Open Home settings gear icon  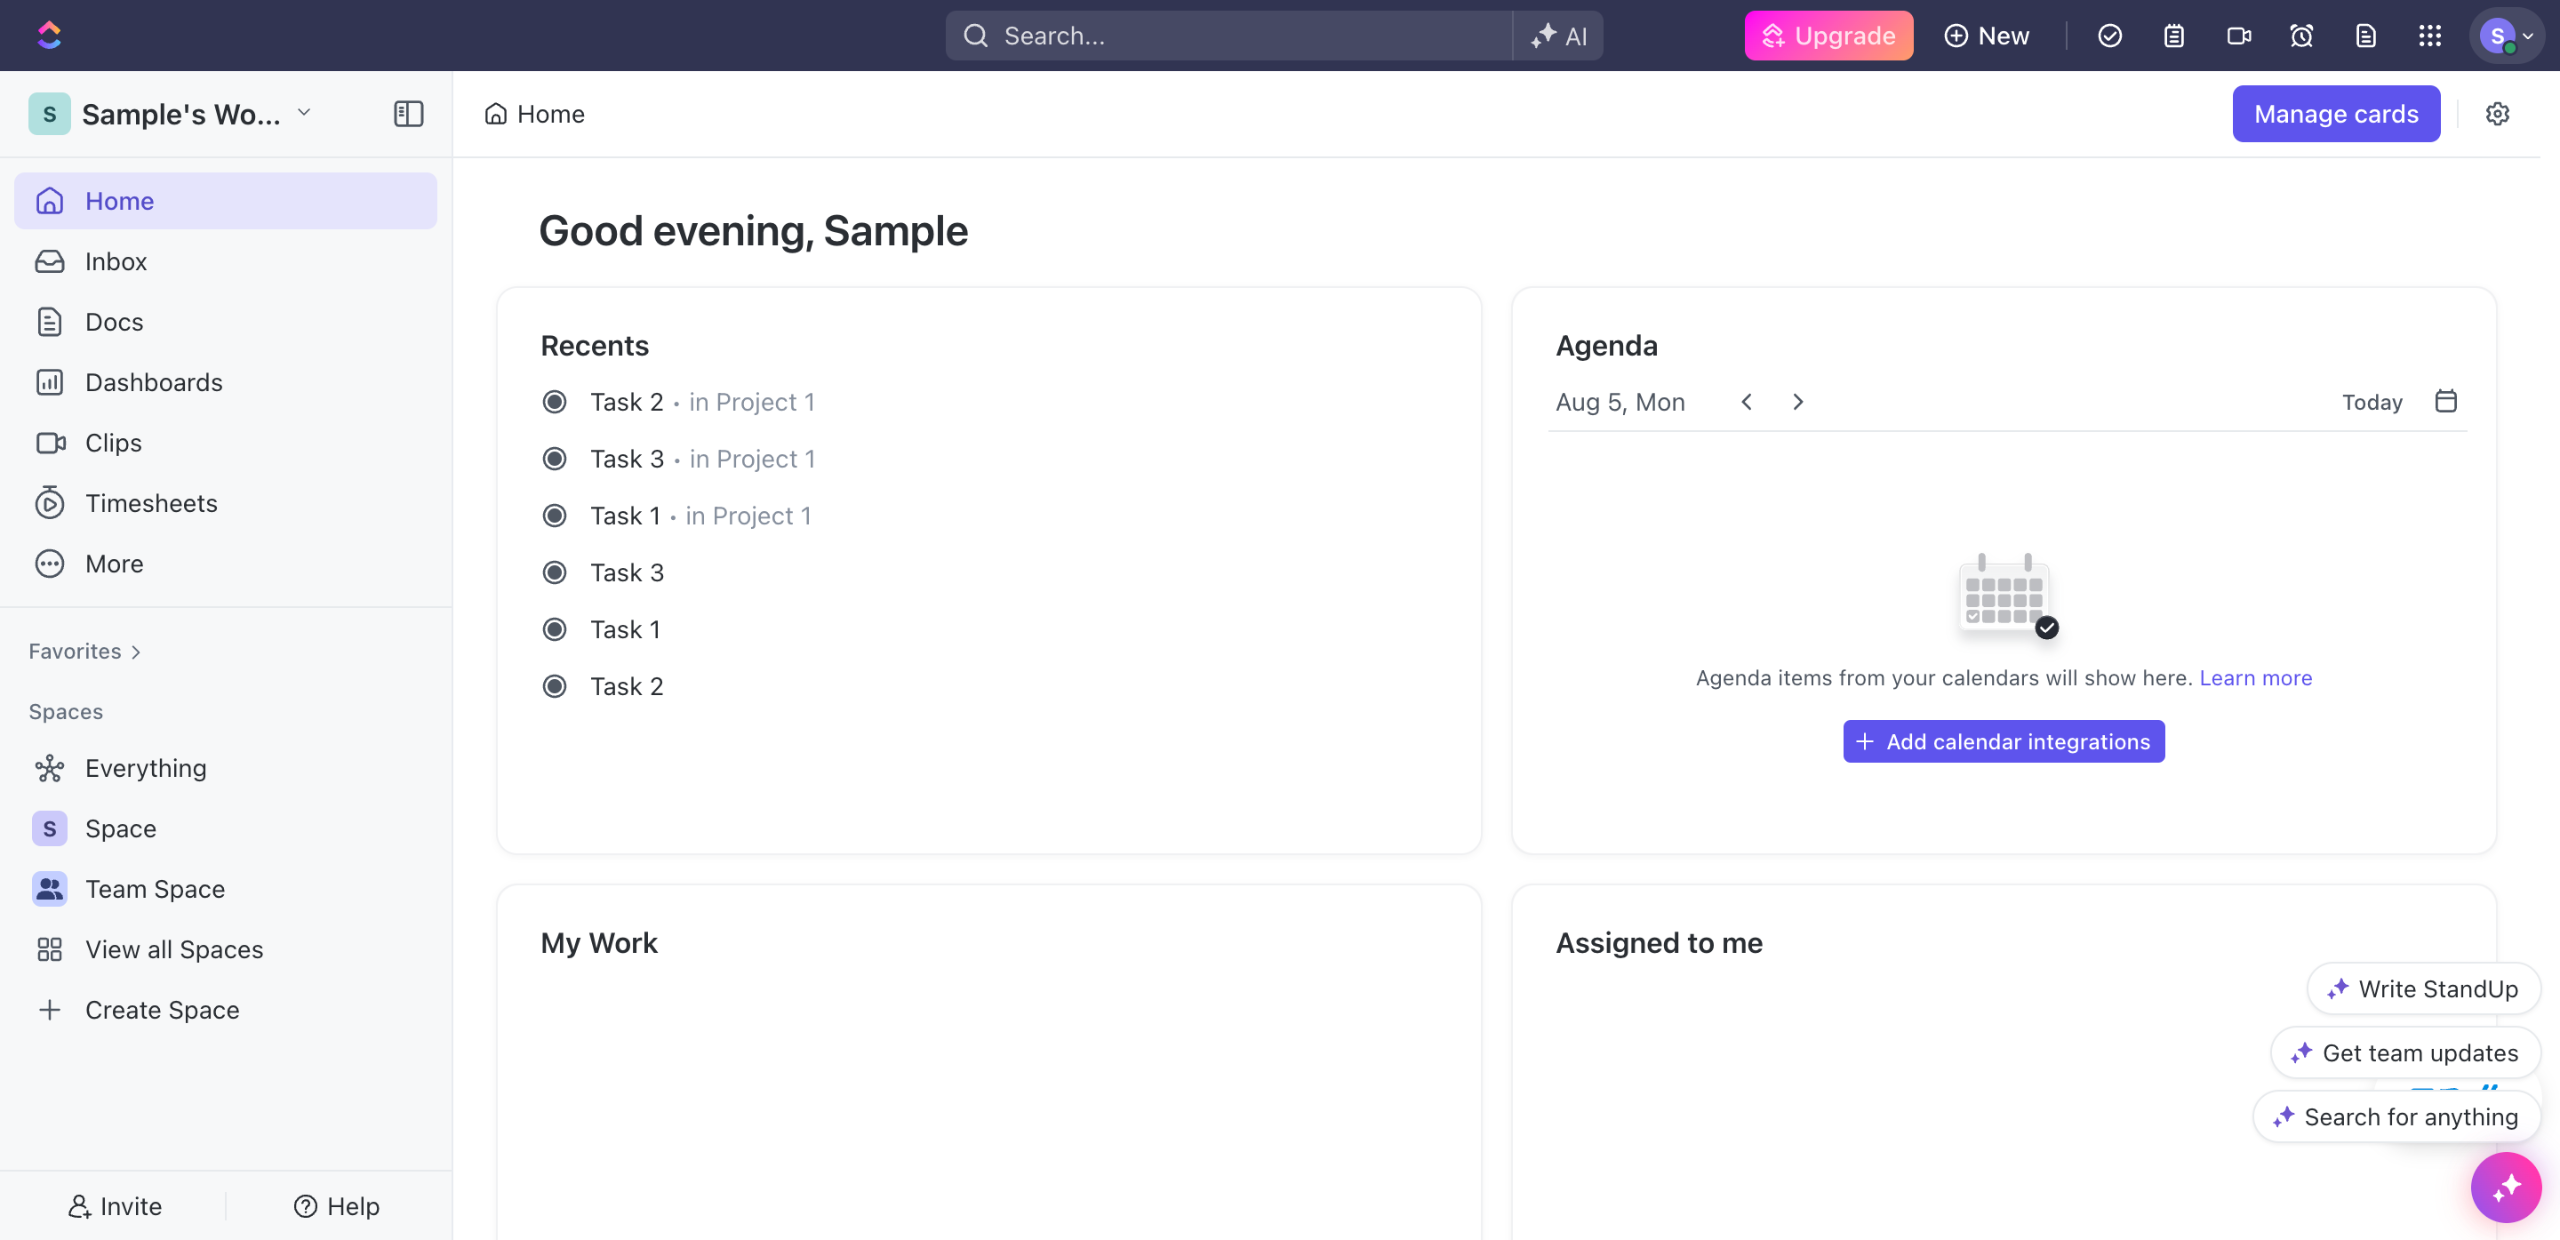2497,114
